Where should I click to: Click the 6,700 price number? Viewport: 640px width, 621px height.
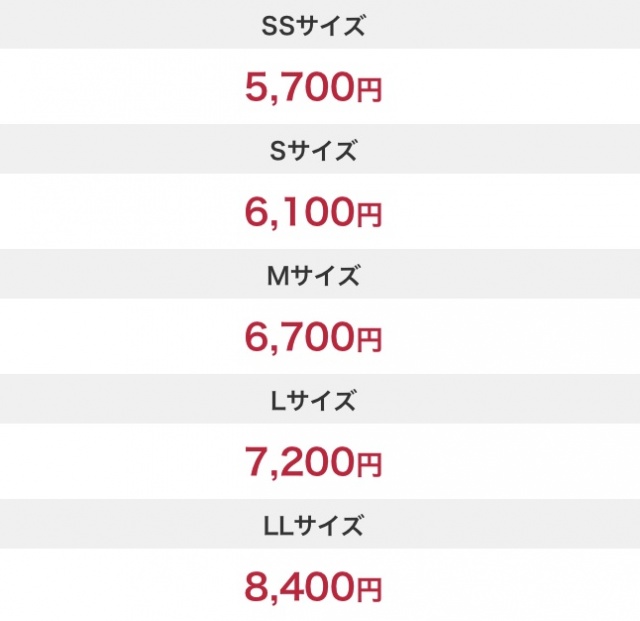click(x=299, y=338)
